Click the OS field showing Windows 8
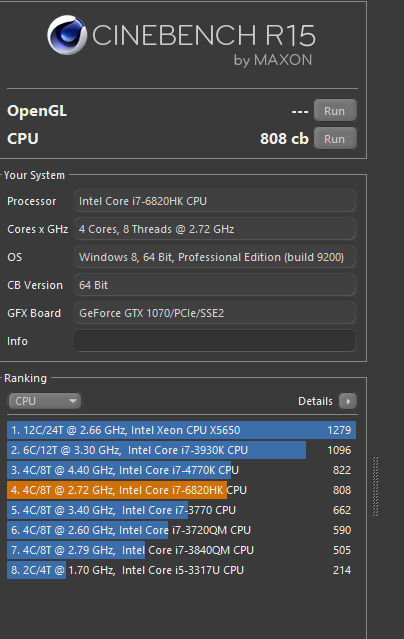Image resolution: width=404 pixels, height=639 pixels. pyautogui.click(x=215, y=257)
